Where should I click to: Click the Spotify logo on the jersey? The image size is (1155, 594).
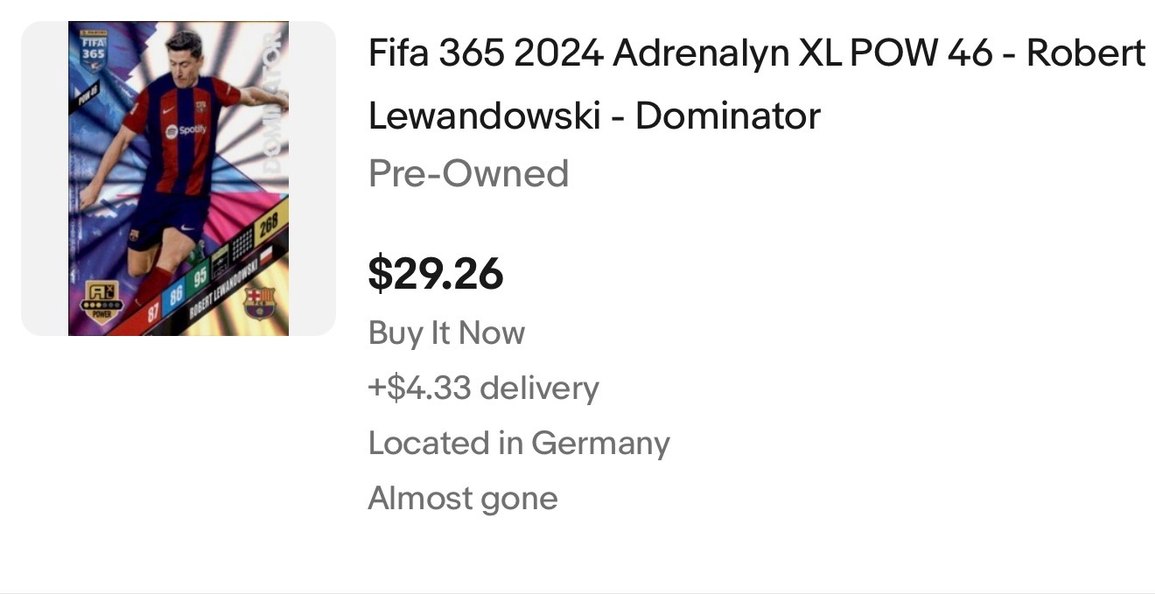point(186,130)
